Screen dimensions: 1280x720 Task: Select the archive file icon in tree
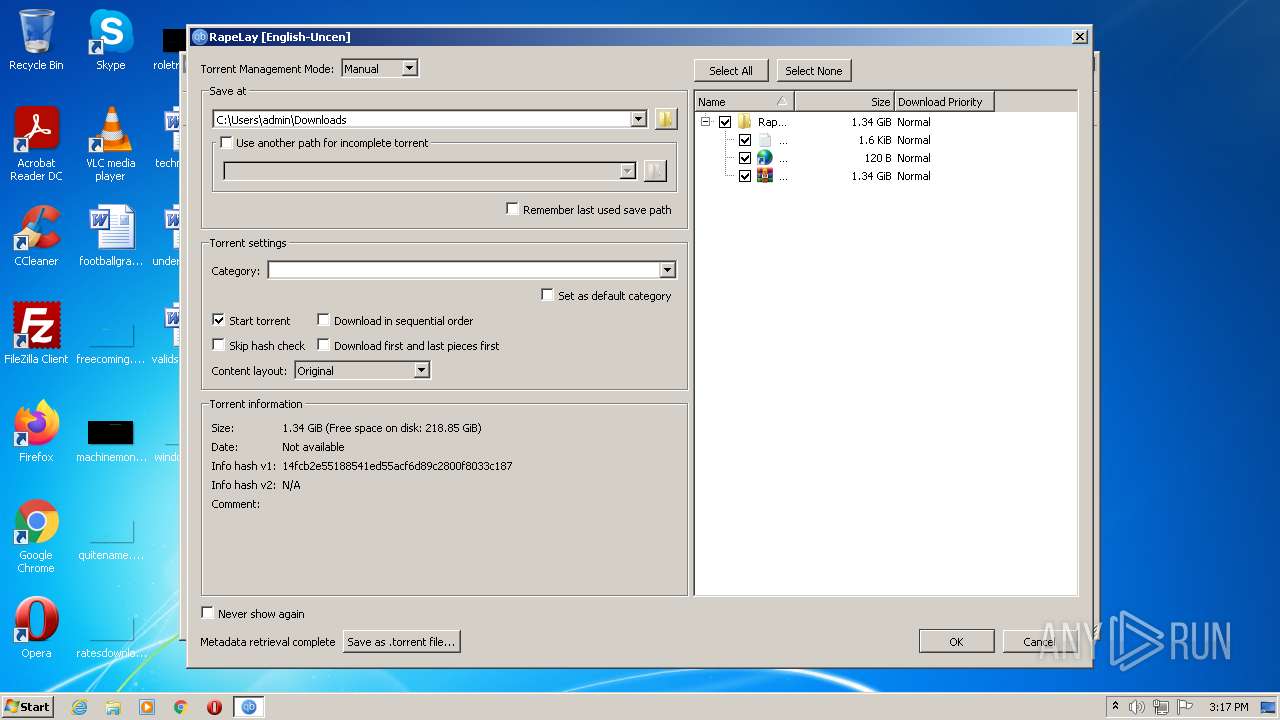(765, 176)
